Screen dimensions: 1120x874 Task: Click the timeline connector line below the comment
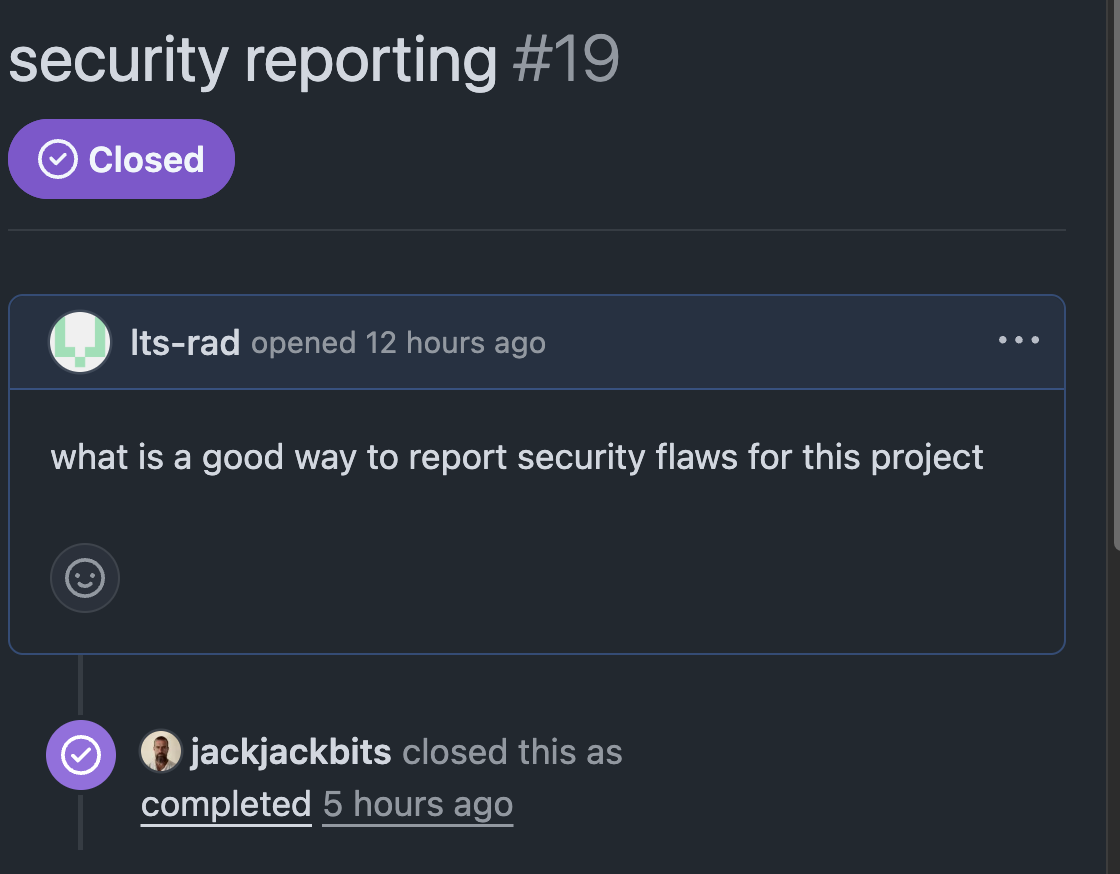click(x=80, y=685)
